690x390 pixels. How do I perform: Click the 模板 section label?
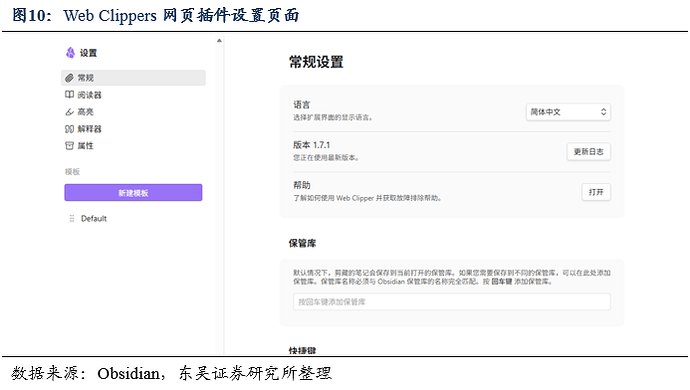72,172
